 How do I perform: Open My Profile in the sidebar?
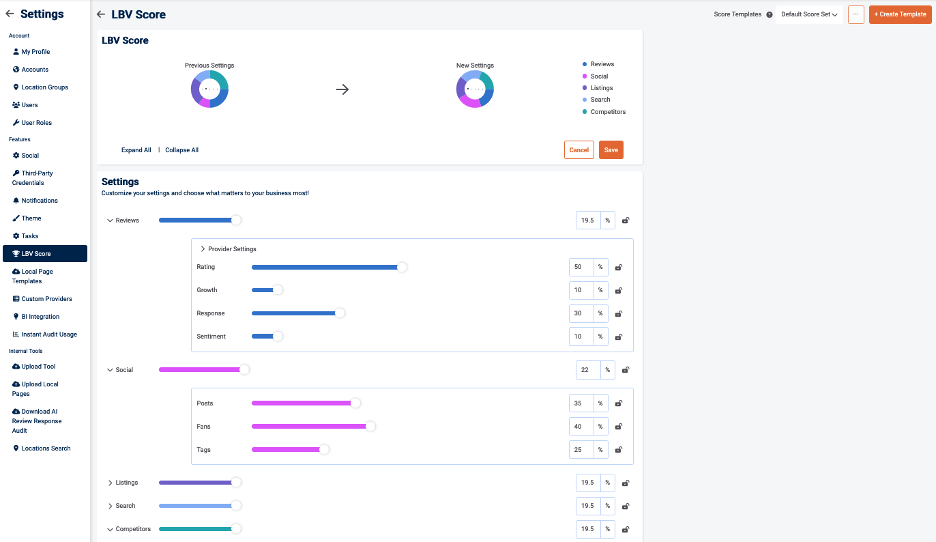[35, 52]
